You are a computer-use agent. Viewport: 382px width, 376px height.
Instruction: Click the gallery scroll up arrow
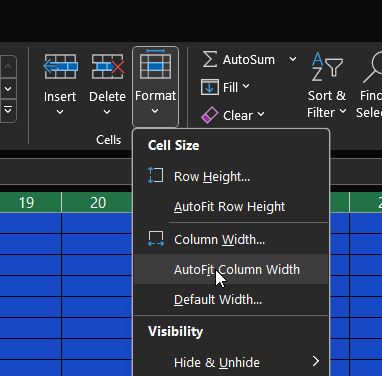click(8, 67)
